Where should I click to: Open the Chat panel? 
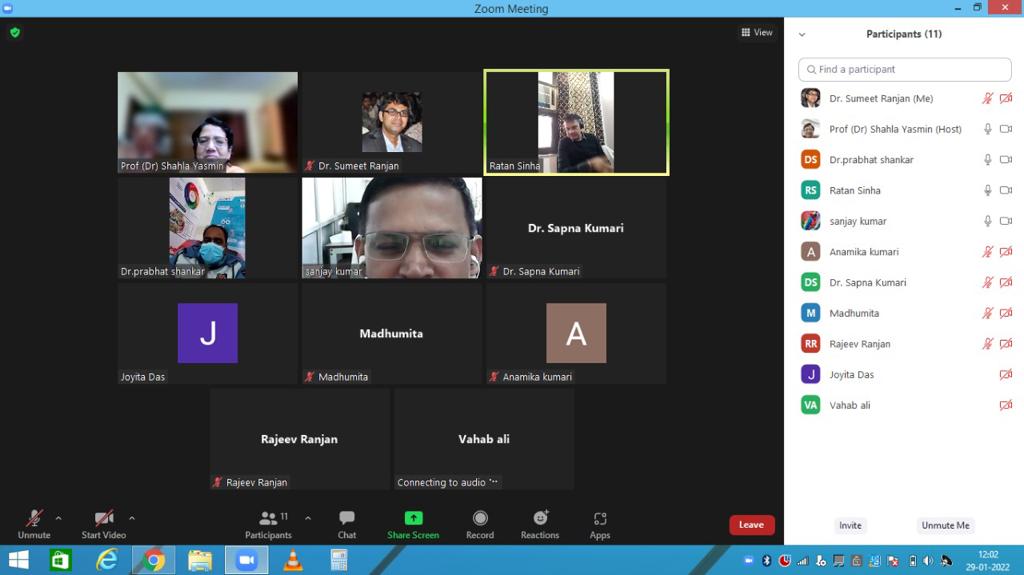click(x=347, y=523)
